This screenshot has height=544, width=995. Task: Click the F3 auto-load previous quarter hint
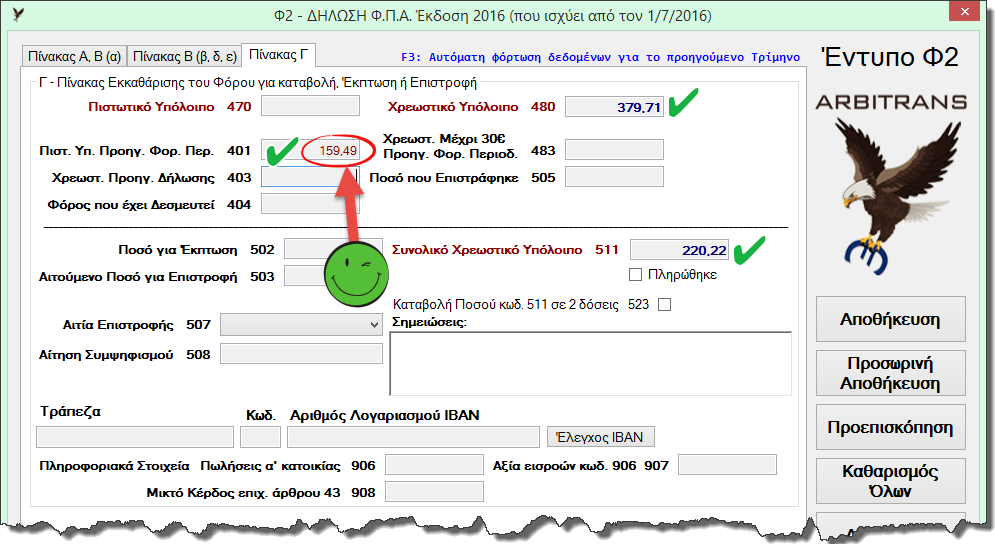click(600, 57)
